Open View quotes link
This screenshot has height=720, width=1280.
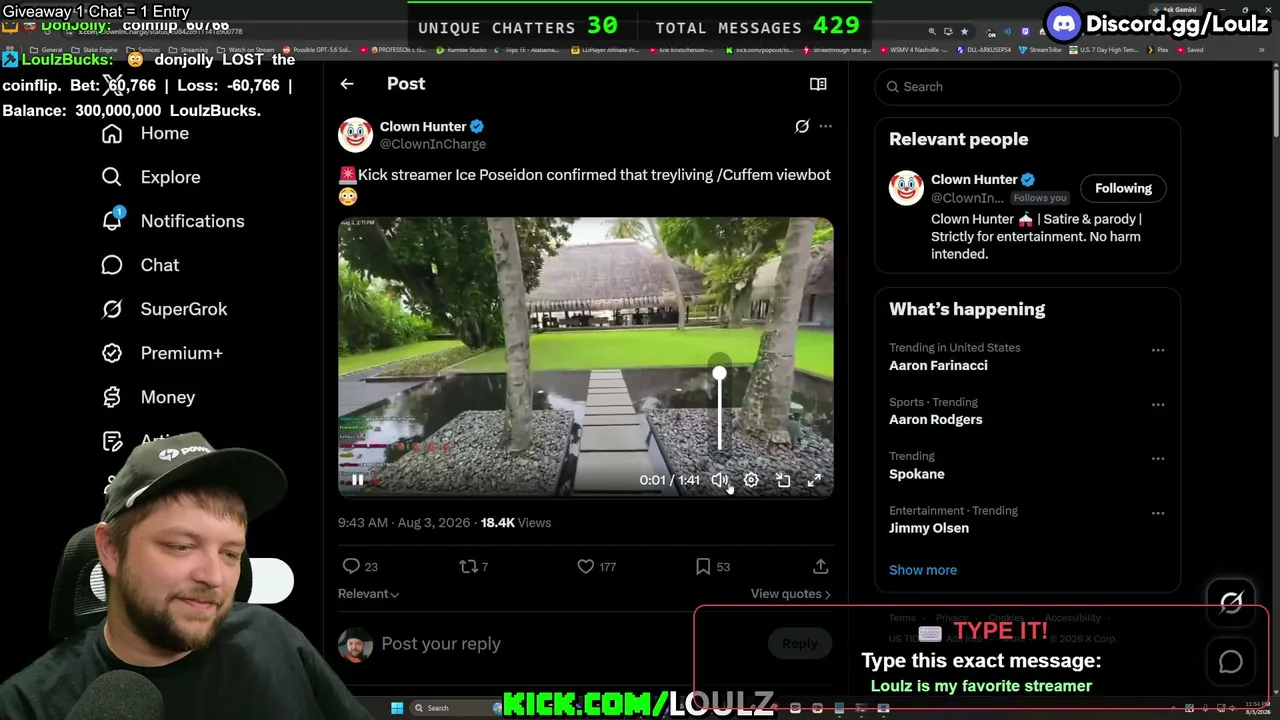[790, 594]
